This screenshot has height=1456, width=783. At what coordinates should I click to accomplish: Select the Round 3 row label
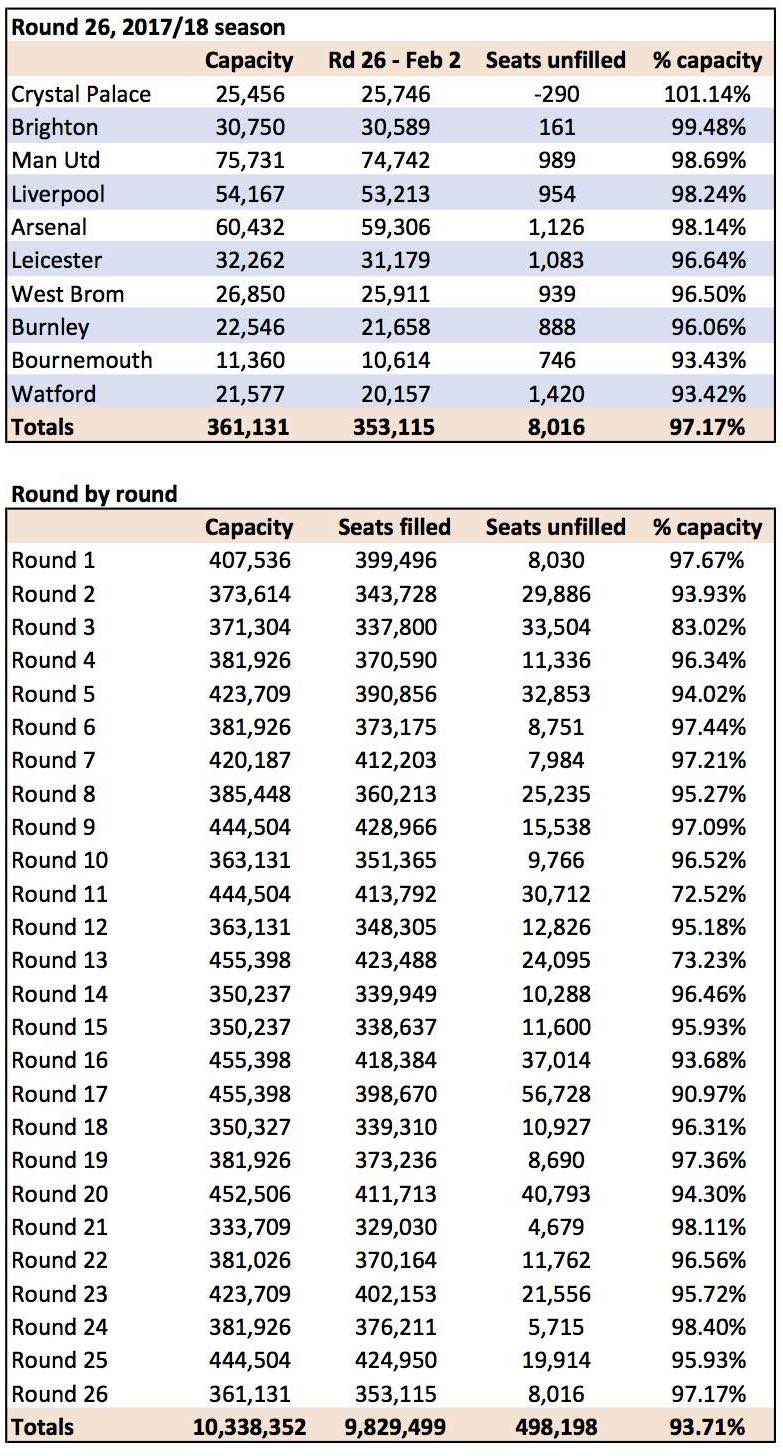coord(52,627)
